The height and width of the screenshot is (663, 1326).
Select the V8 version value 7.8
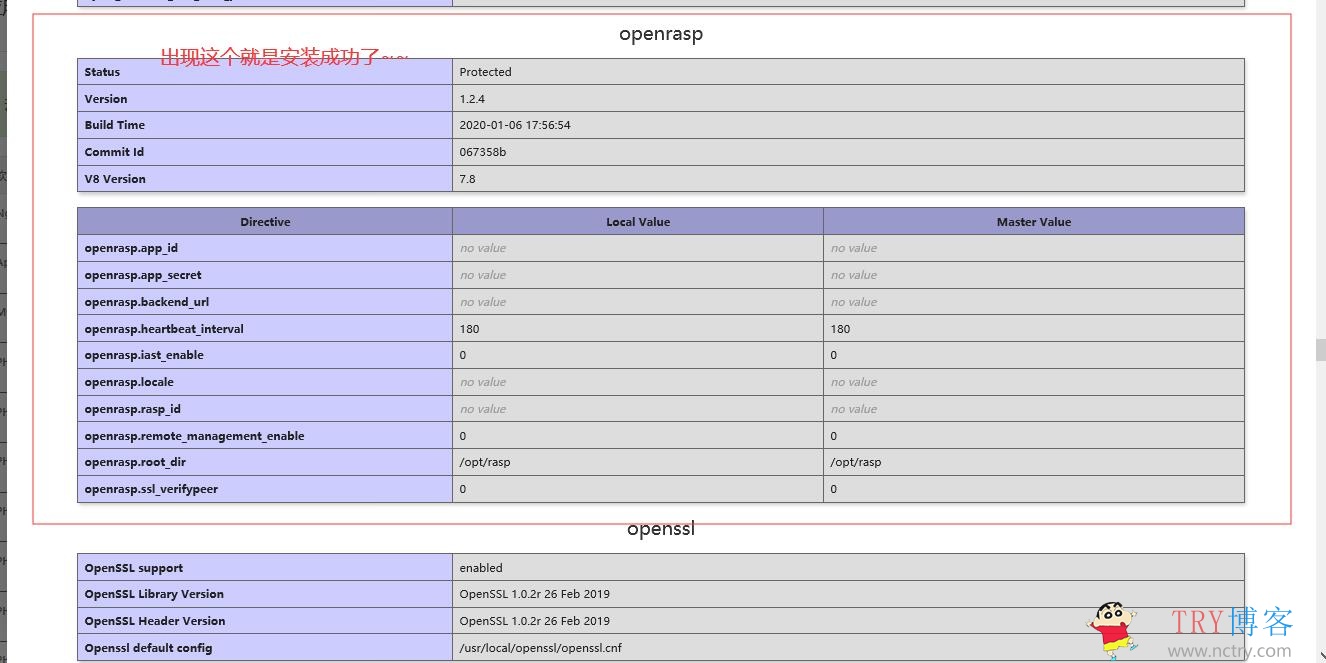467,179
